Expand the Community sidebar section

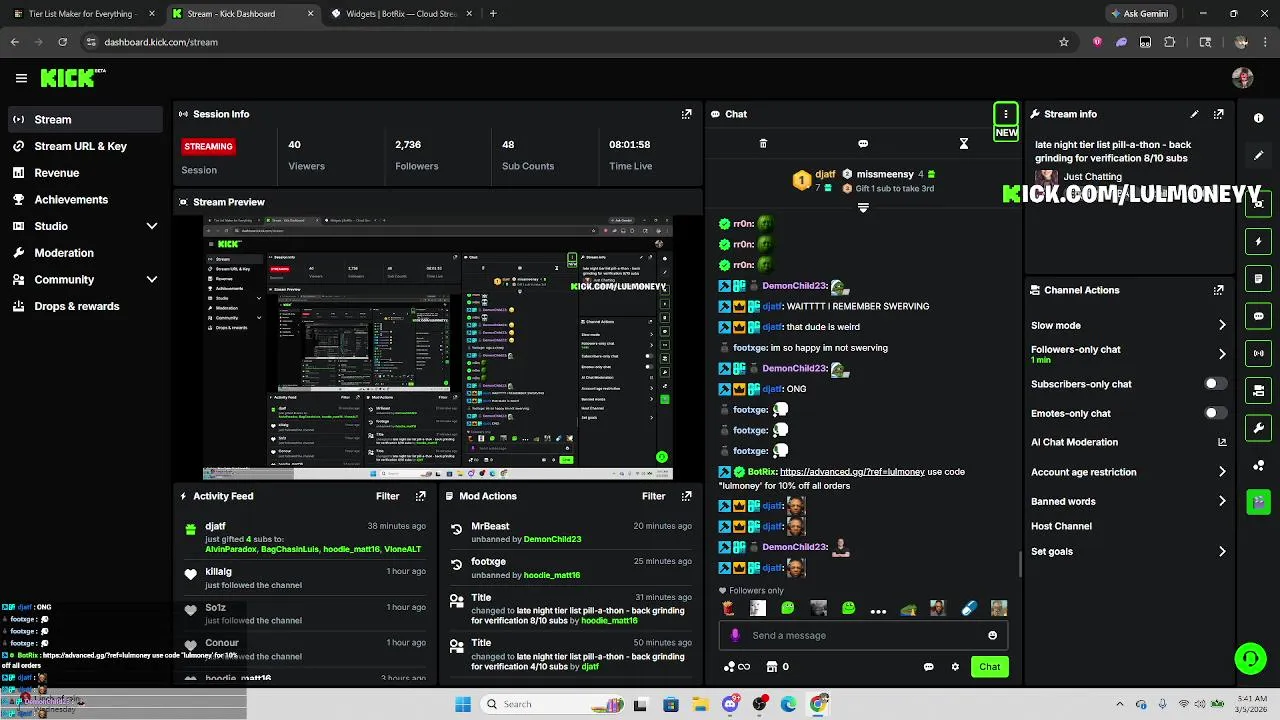152,280
